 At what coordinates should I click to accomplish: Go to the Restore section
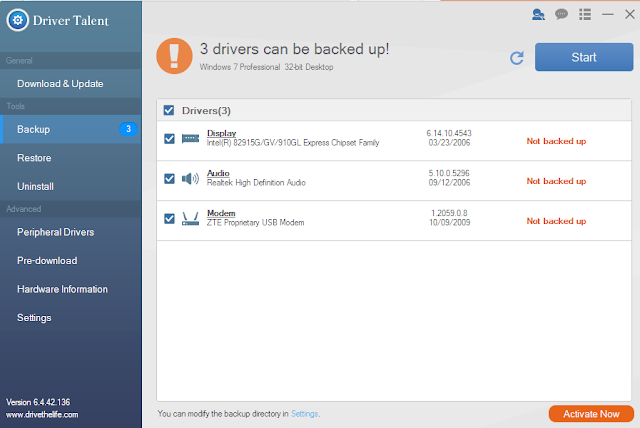[x=71, y=158]
